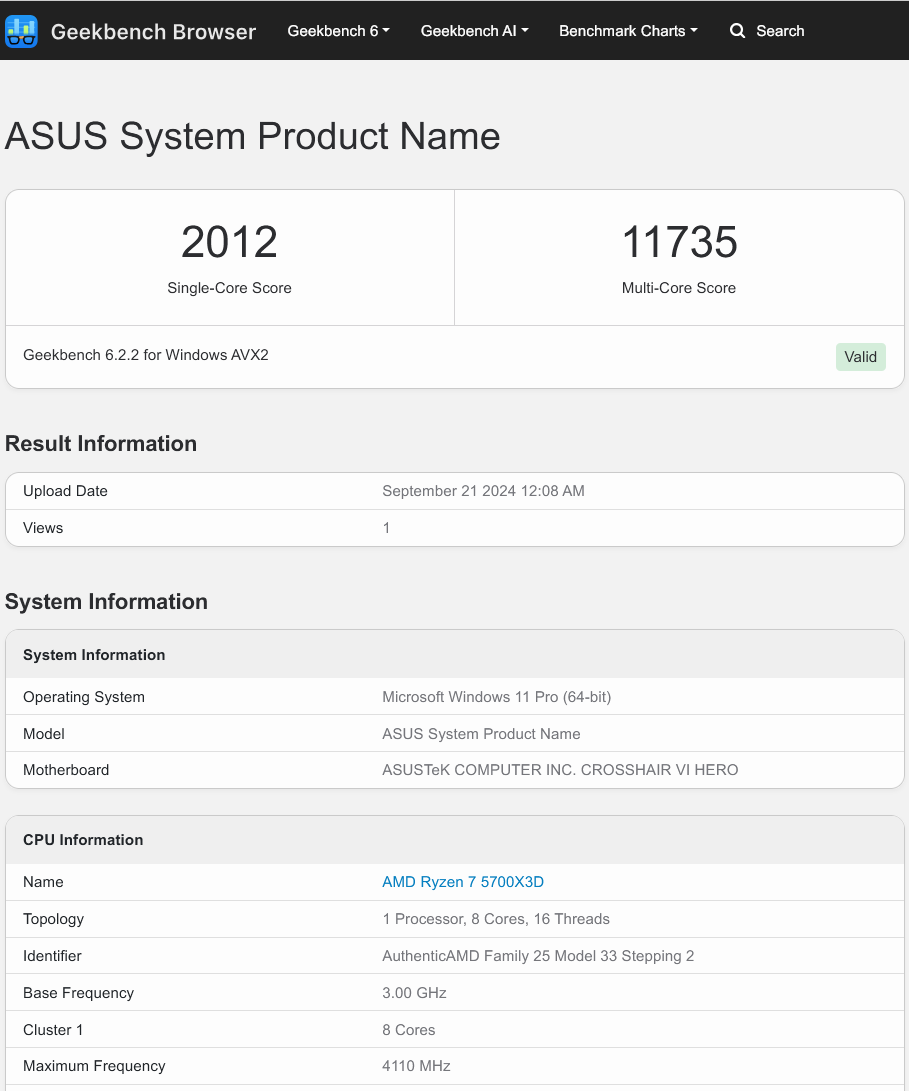The image size is (909, 1091).
Task: Click the Result Information heading
Action: (x=101, y=444)
